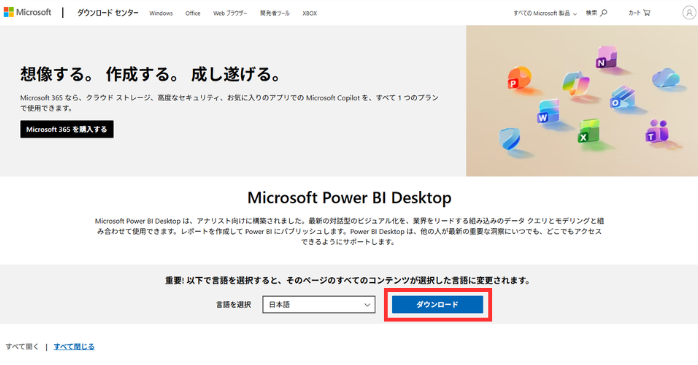The height and width of the screenshot is (365, 698).
Task: Click the 言語を選択 label
Action: coord(234,304)
